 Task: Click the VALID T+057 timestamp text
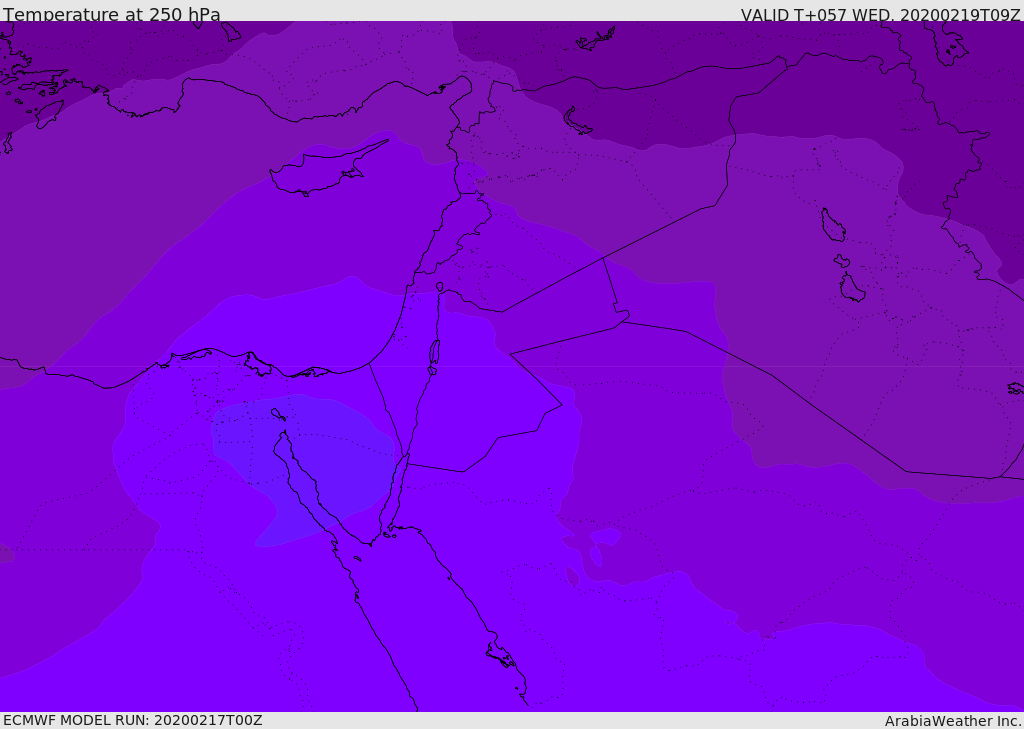[880, 15]
